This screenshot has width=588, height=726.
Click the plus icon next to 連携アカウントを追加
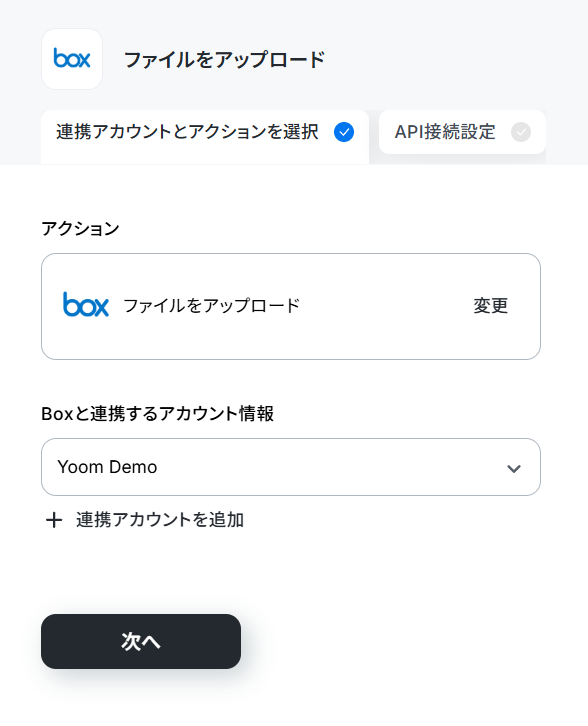point(54,520)
